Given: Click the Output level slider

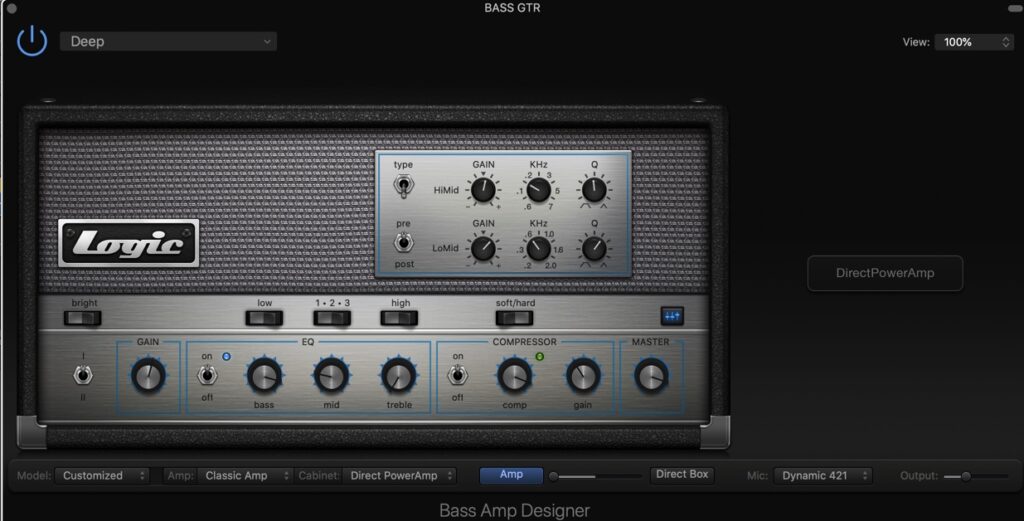Looking at the screenshot, I should click(976, 477).
